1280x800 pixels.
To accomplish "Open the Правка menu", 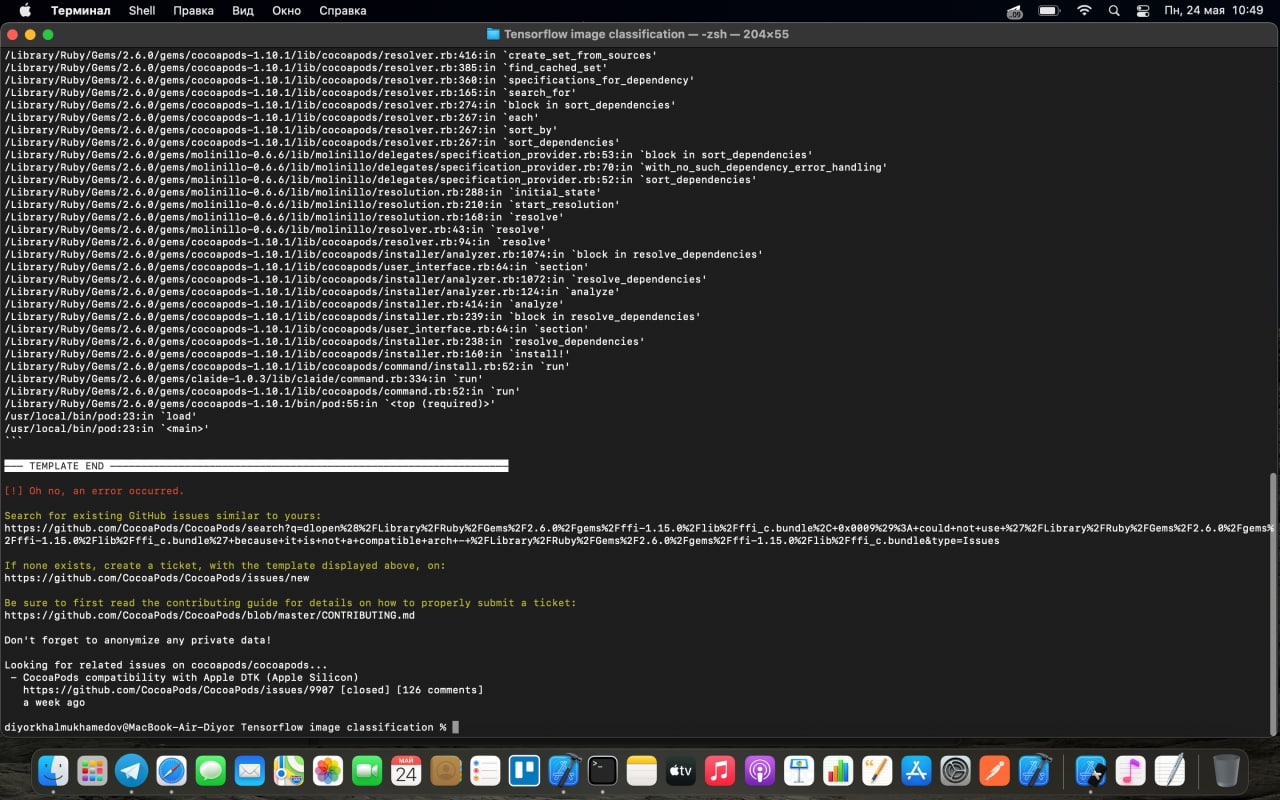I will point(193,10).
